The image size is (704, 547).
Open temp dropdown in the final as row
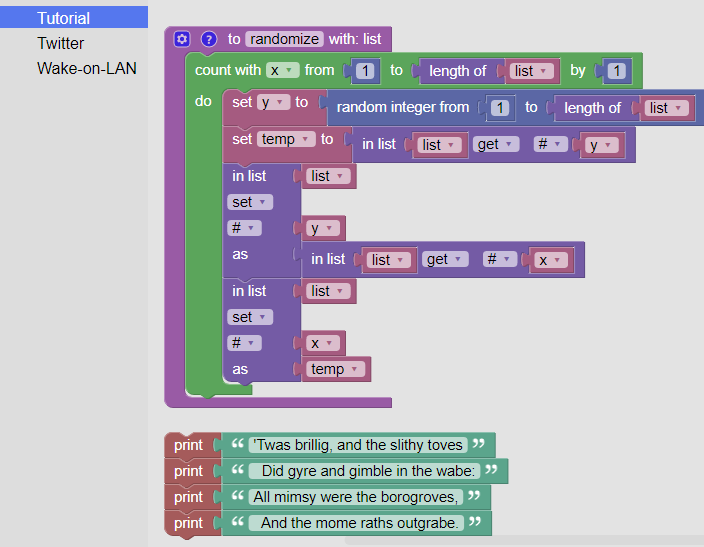336,369
